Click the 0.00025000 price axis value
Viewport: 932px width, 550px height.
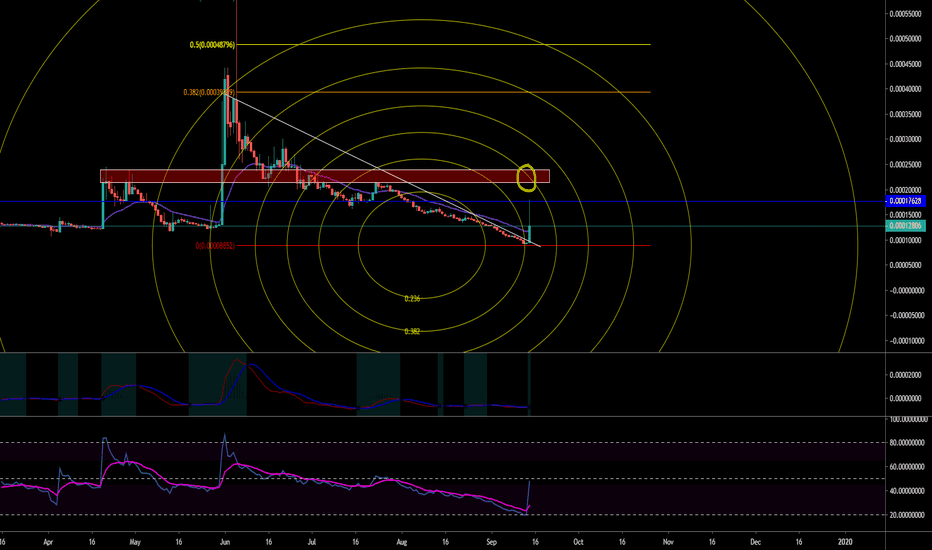[x=906, y=165]
